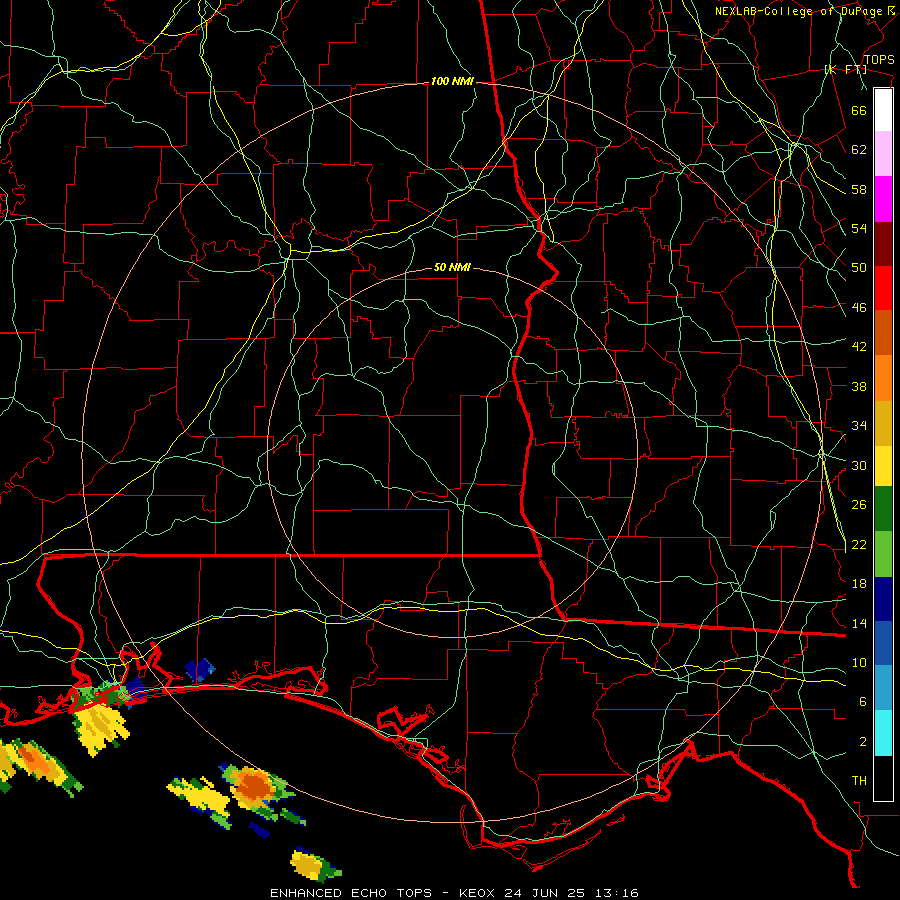900x900 pixels.
Task: Select the navy blue legend swatch between 18 and 14
Action: click(x=883, y=599)
